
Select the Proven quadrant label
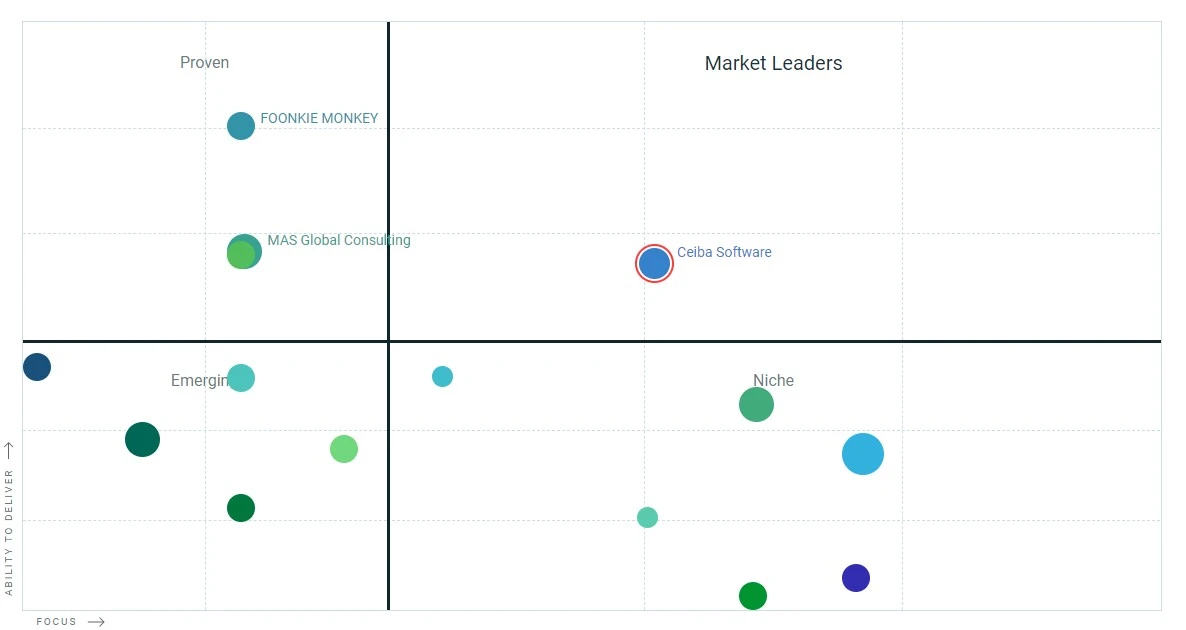[204, 62]
